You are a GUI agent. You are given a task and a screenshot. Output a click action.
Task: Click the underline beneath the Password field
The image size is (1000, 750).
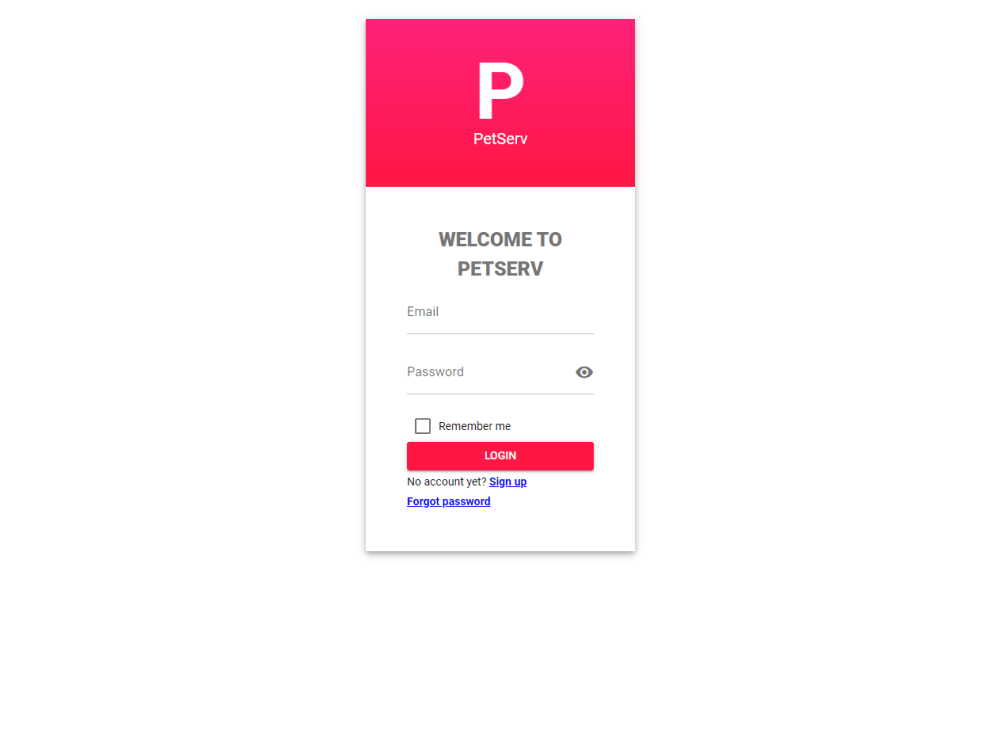point(500,394)
